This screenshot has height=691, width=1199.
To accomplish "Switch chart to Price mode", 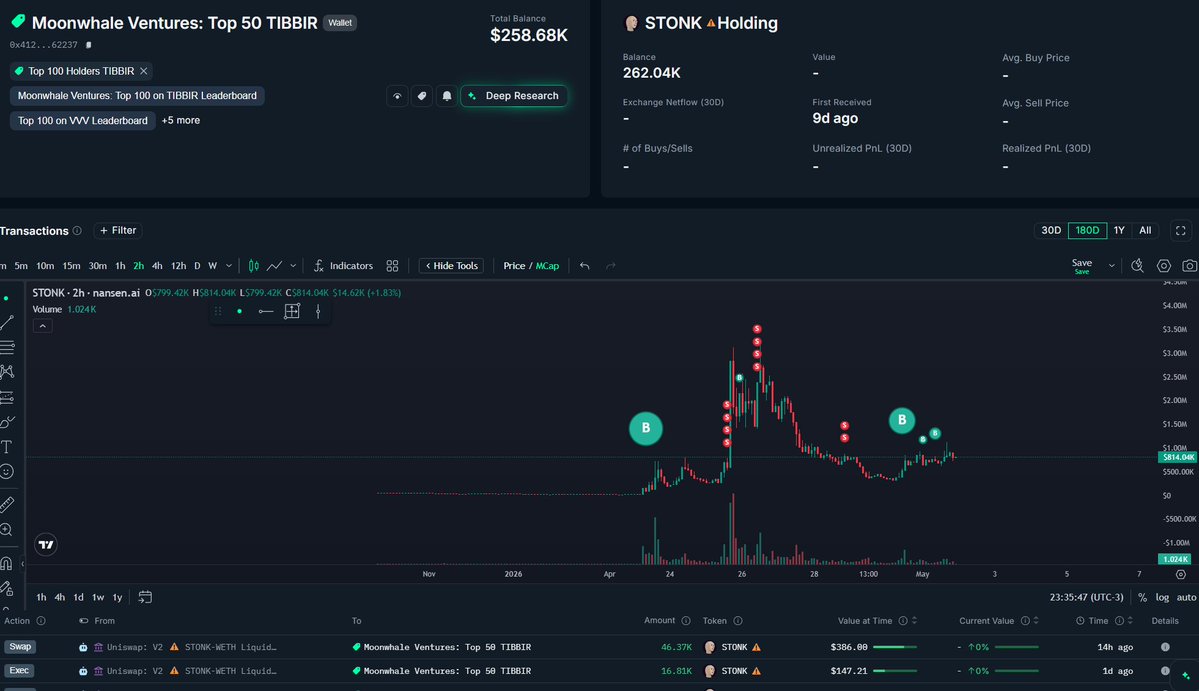I will (514, 266).
